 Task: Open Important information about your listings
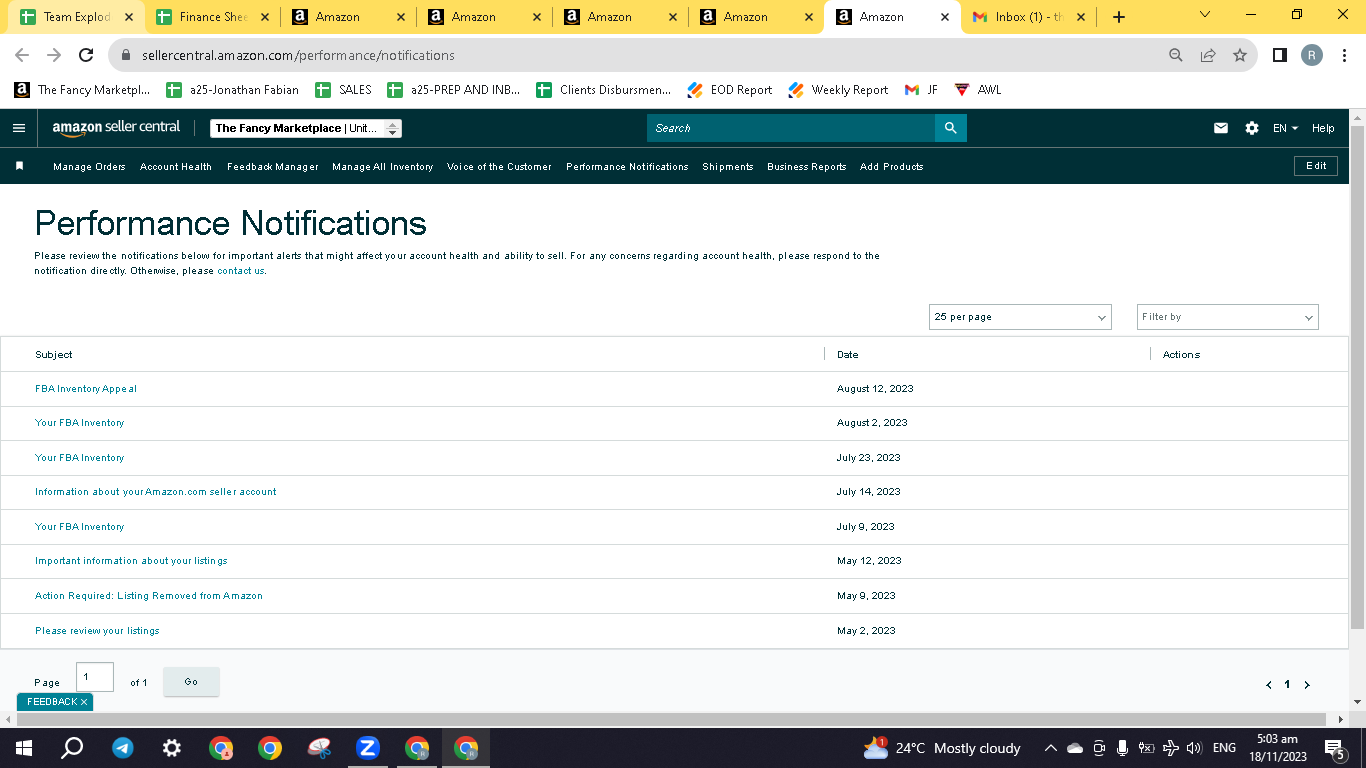[131, 561]
